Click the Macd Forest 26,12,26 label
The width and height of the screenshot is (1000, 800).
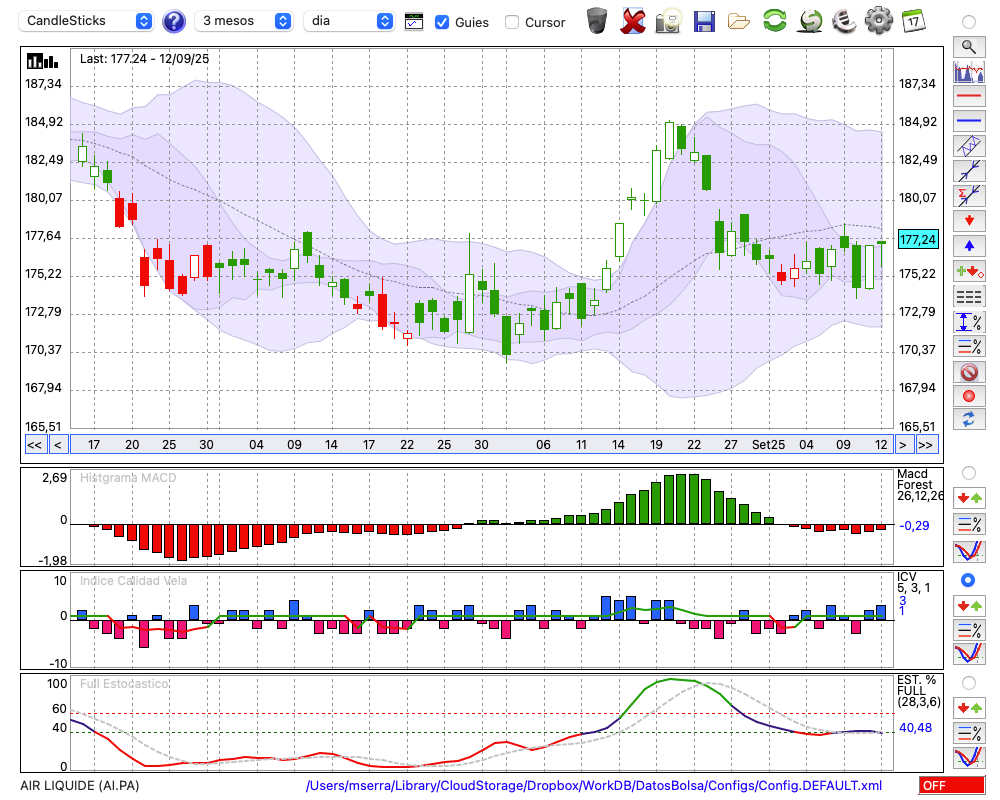[x=919, y=485]
